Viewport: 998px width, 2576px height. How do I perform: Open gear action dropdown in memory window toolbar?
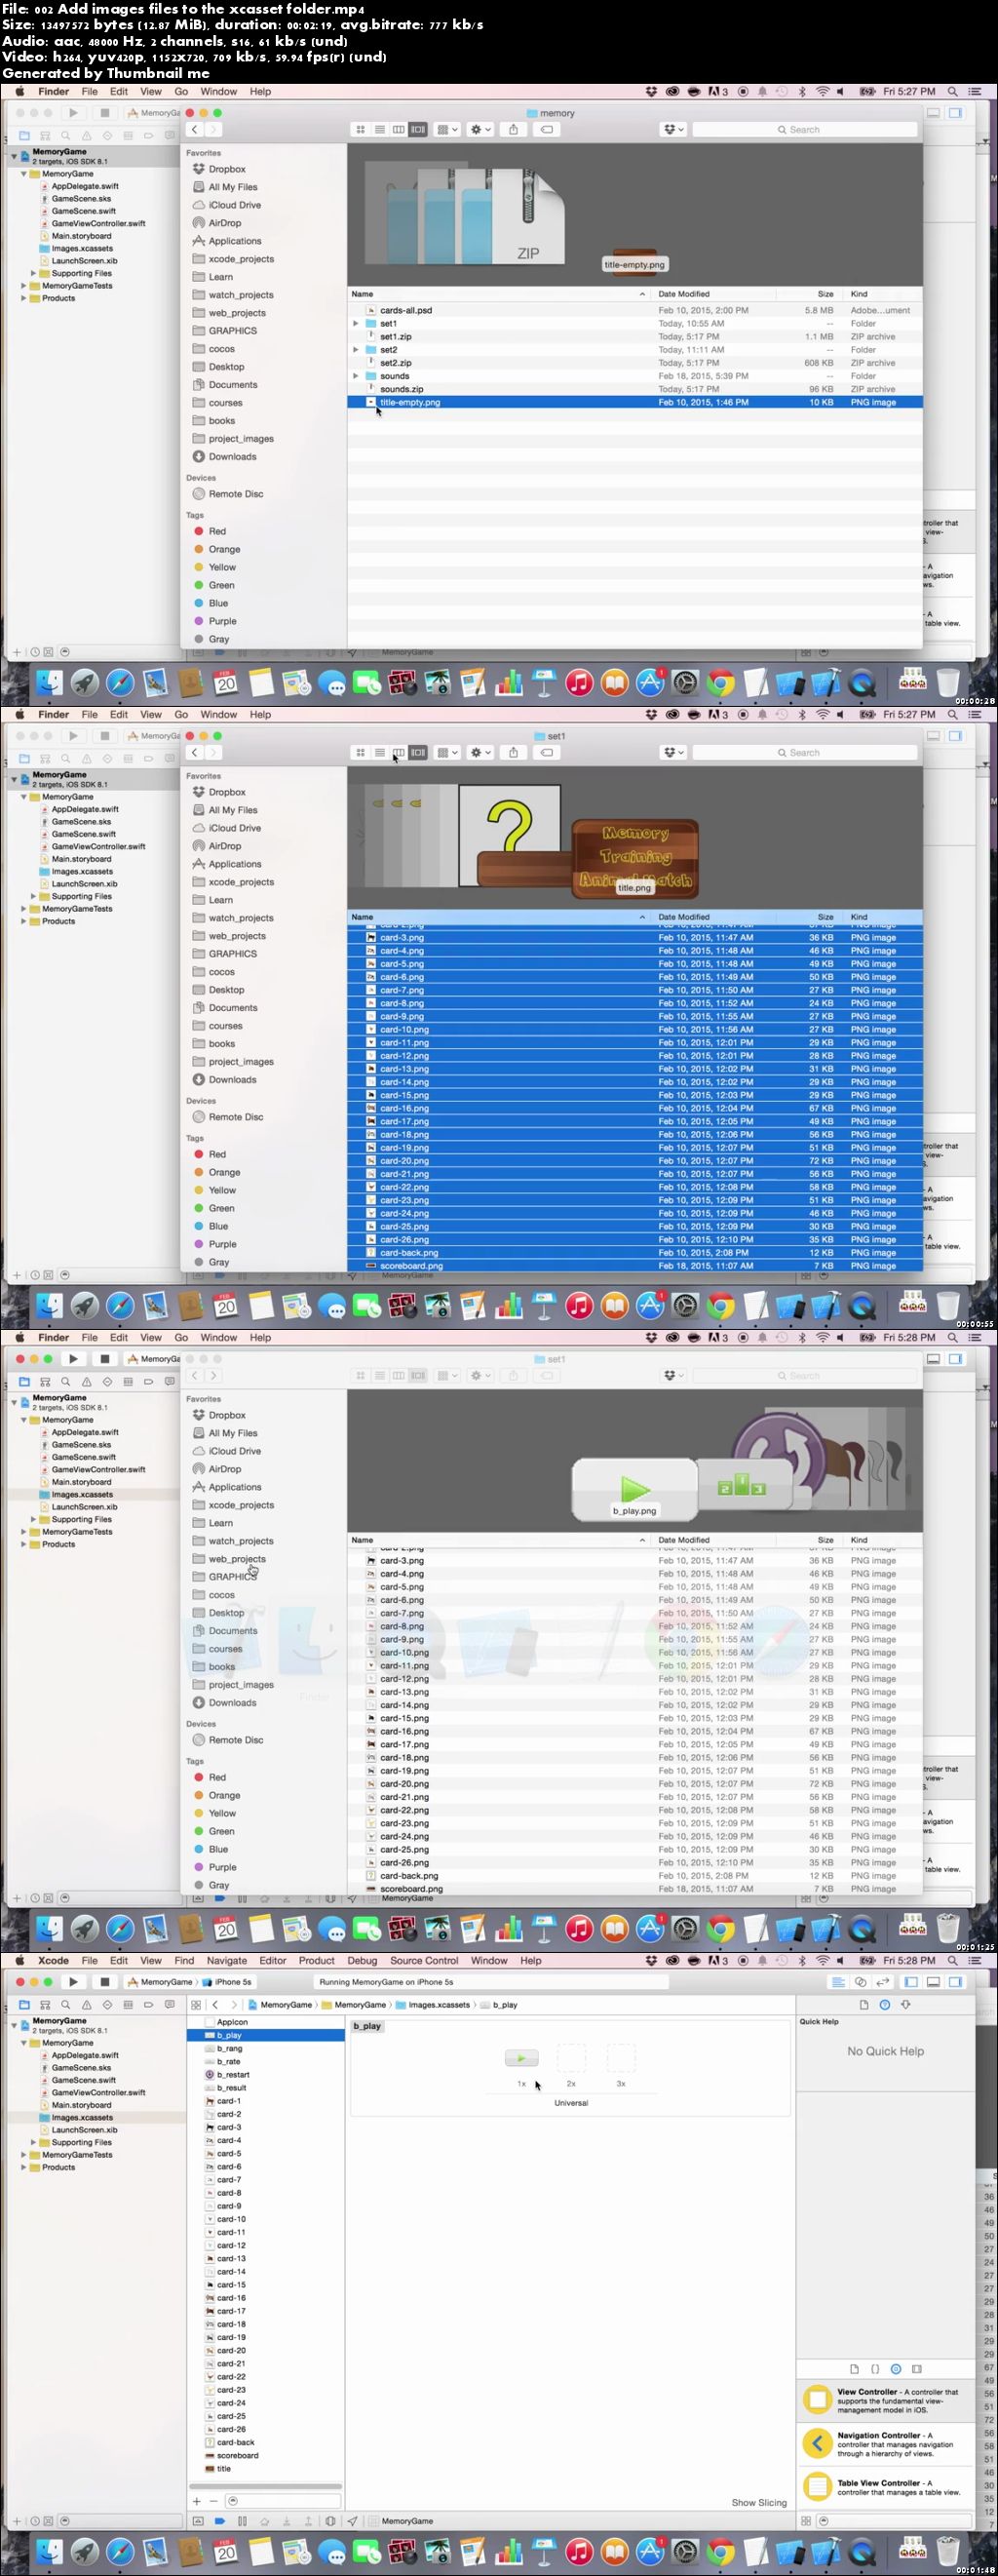[x=481, y=129]
